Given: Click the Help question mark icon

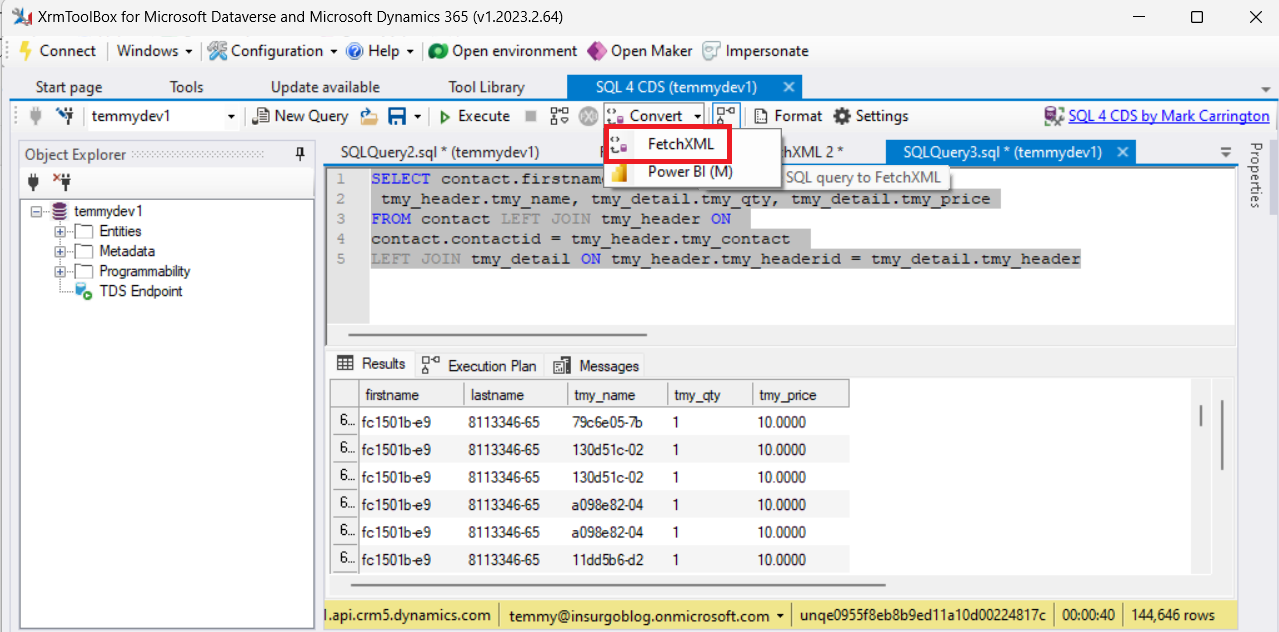Looking at the screenshot, I should click(355, 51).
